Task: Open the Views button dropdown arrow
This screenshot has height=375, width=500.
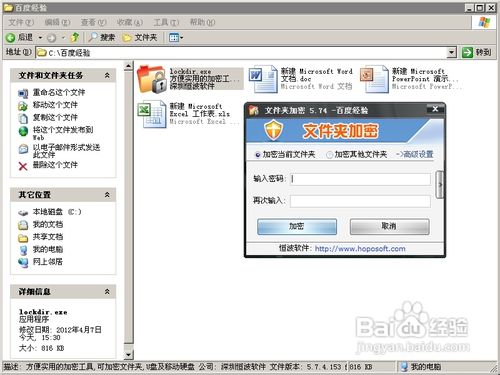Action: pyautogui.click(x=182, y=38)
